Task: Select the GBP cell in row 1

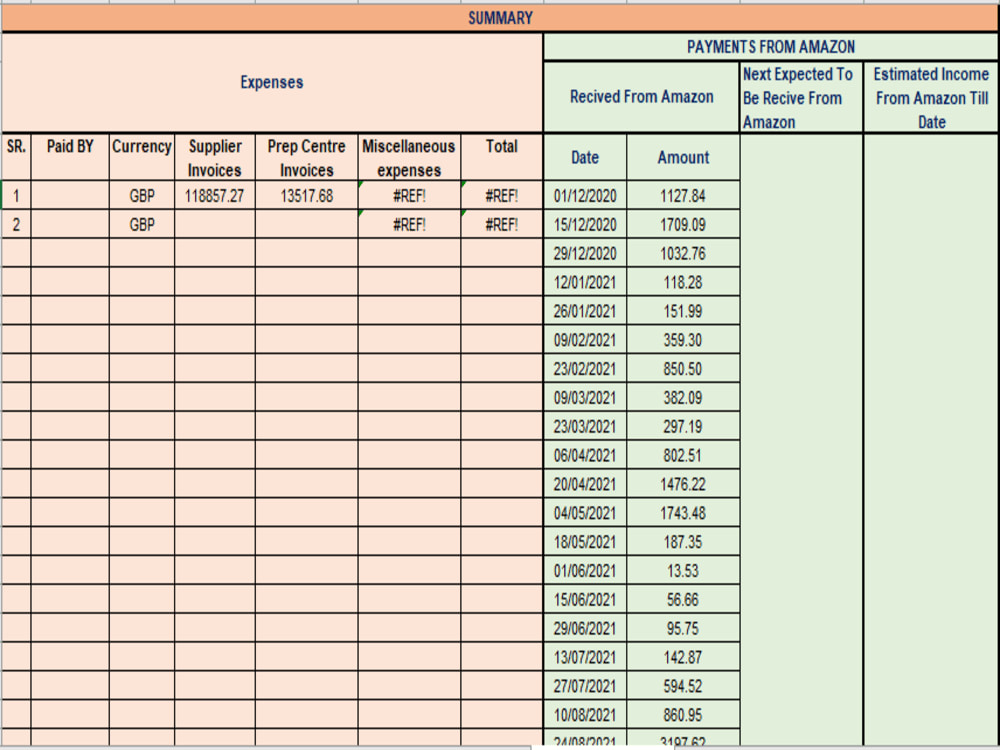Action: tap(142, 195)
